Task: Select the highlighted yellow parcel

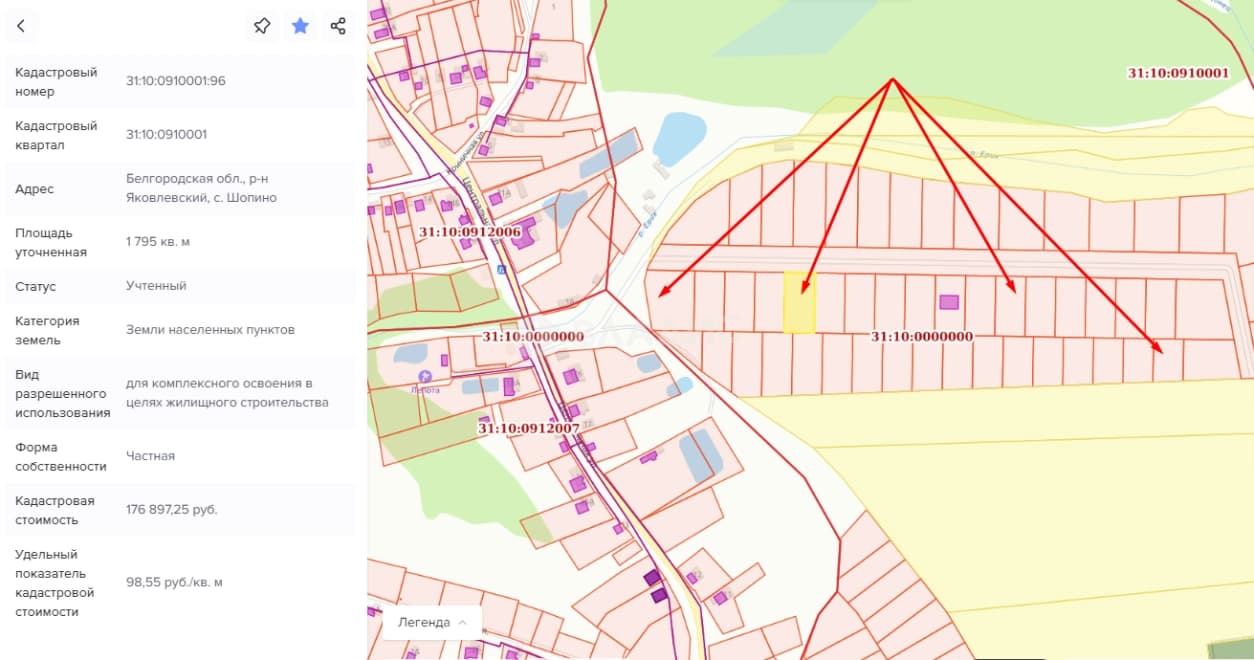Action: [x=799, y=302]
